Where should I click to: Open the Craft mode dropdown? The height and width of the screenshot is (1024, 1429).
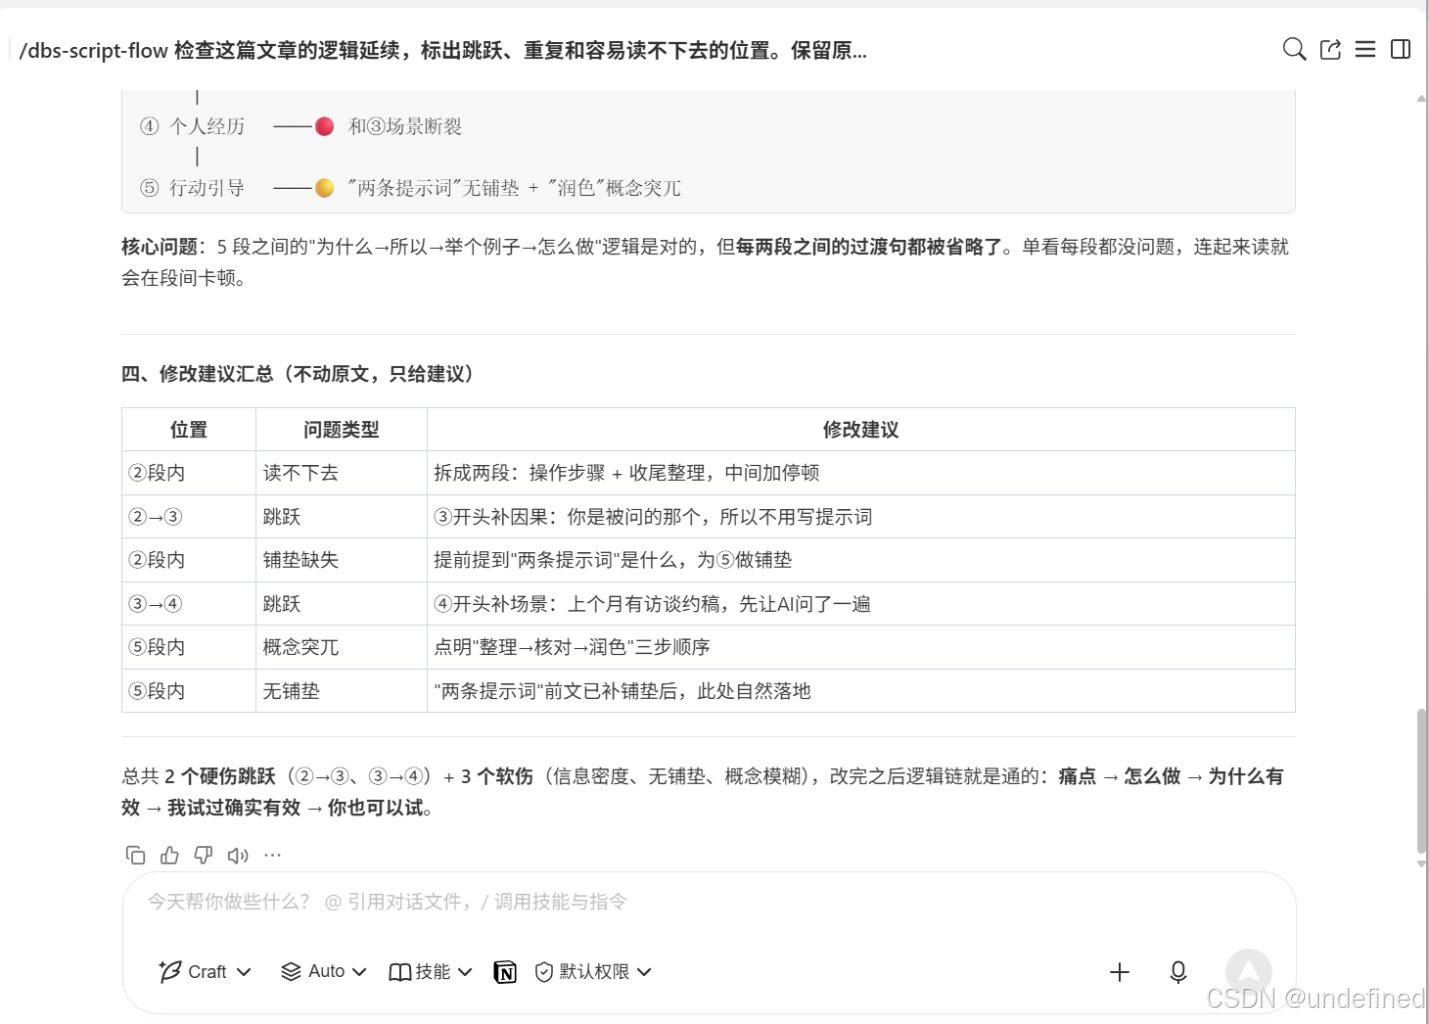205,972
